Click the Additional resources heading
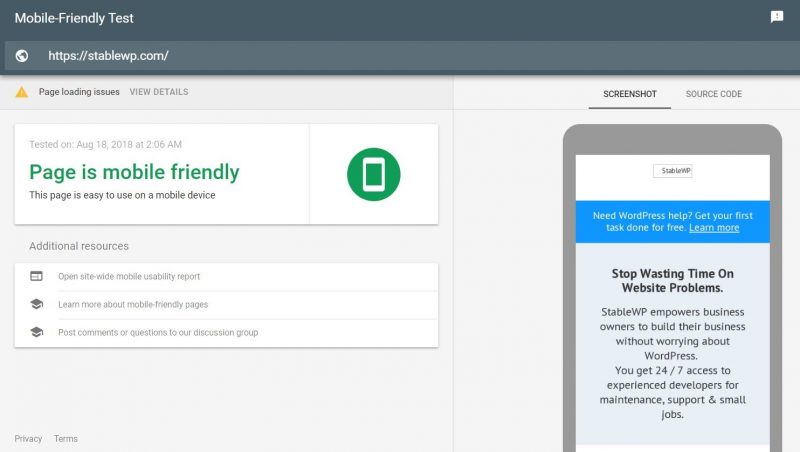The width and height of the screenshot is (800, 452). coord(79,246)
